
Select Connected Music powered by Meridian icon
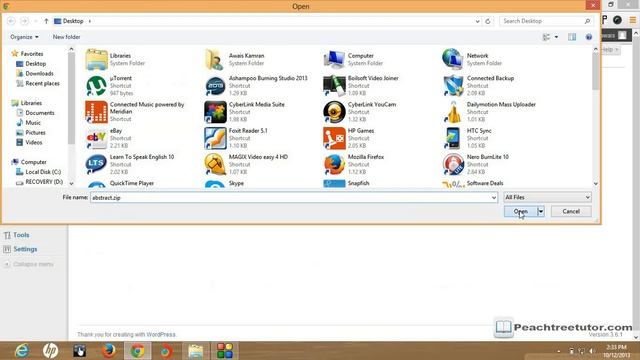pyautogui.click(x=96, y=112)
